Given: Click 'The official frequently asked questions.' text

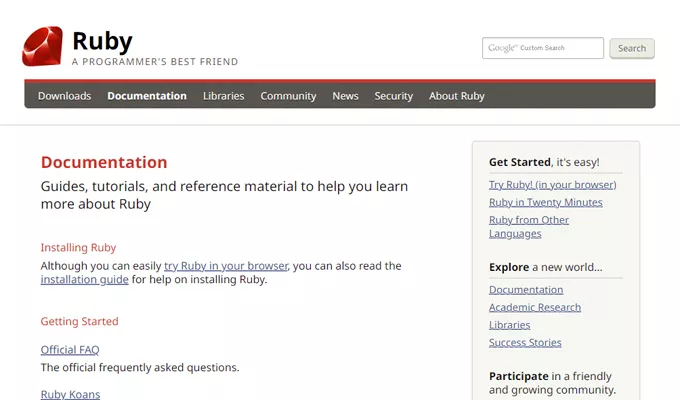Looking at the screenshot, I should (x=140, y=367).
